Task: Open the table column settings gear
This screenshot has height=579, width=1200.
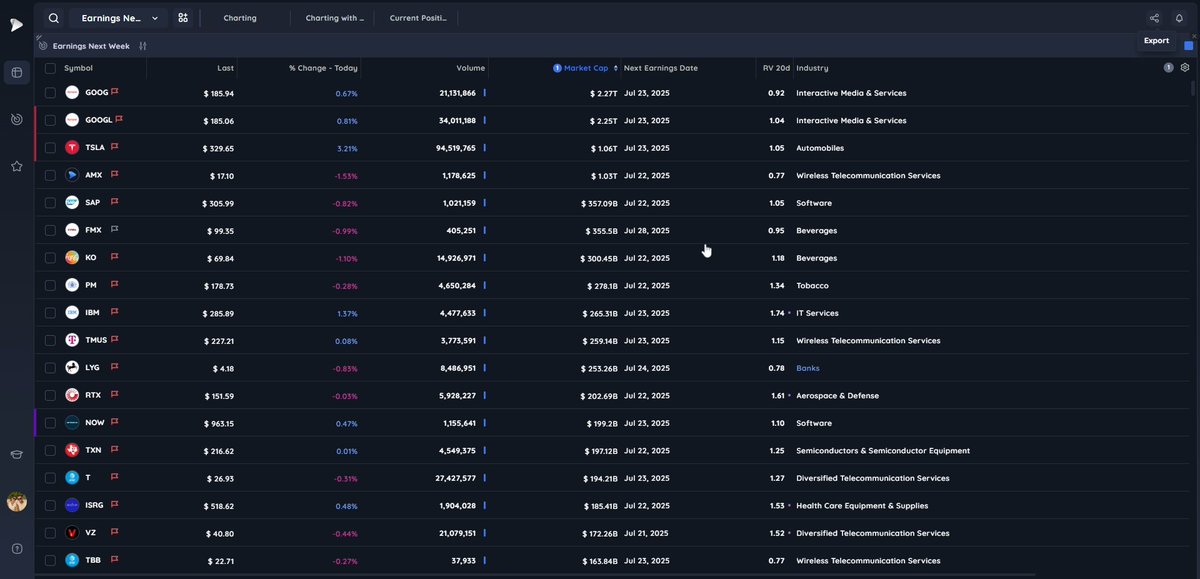Action: 1185,68
